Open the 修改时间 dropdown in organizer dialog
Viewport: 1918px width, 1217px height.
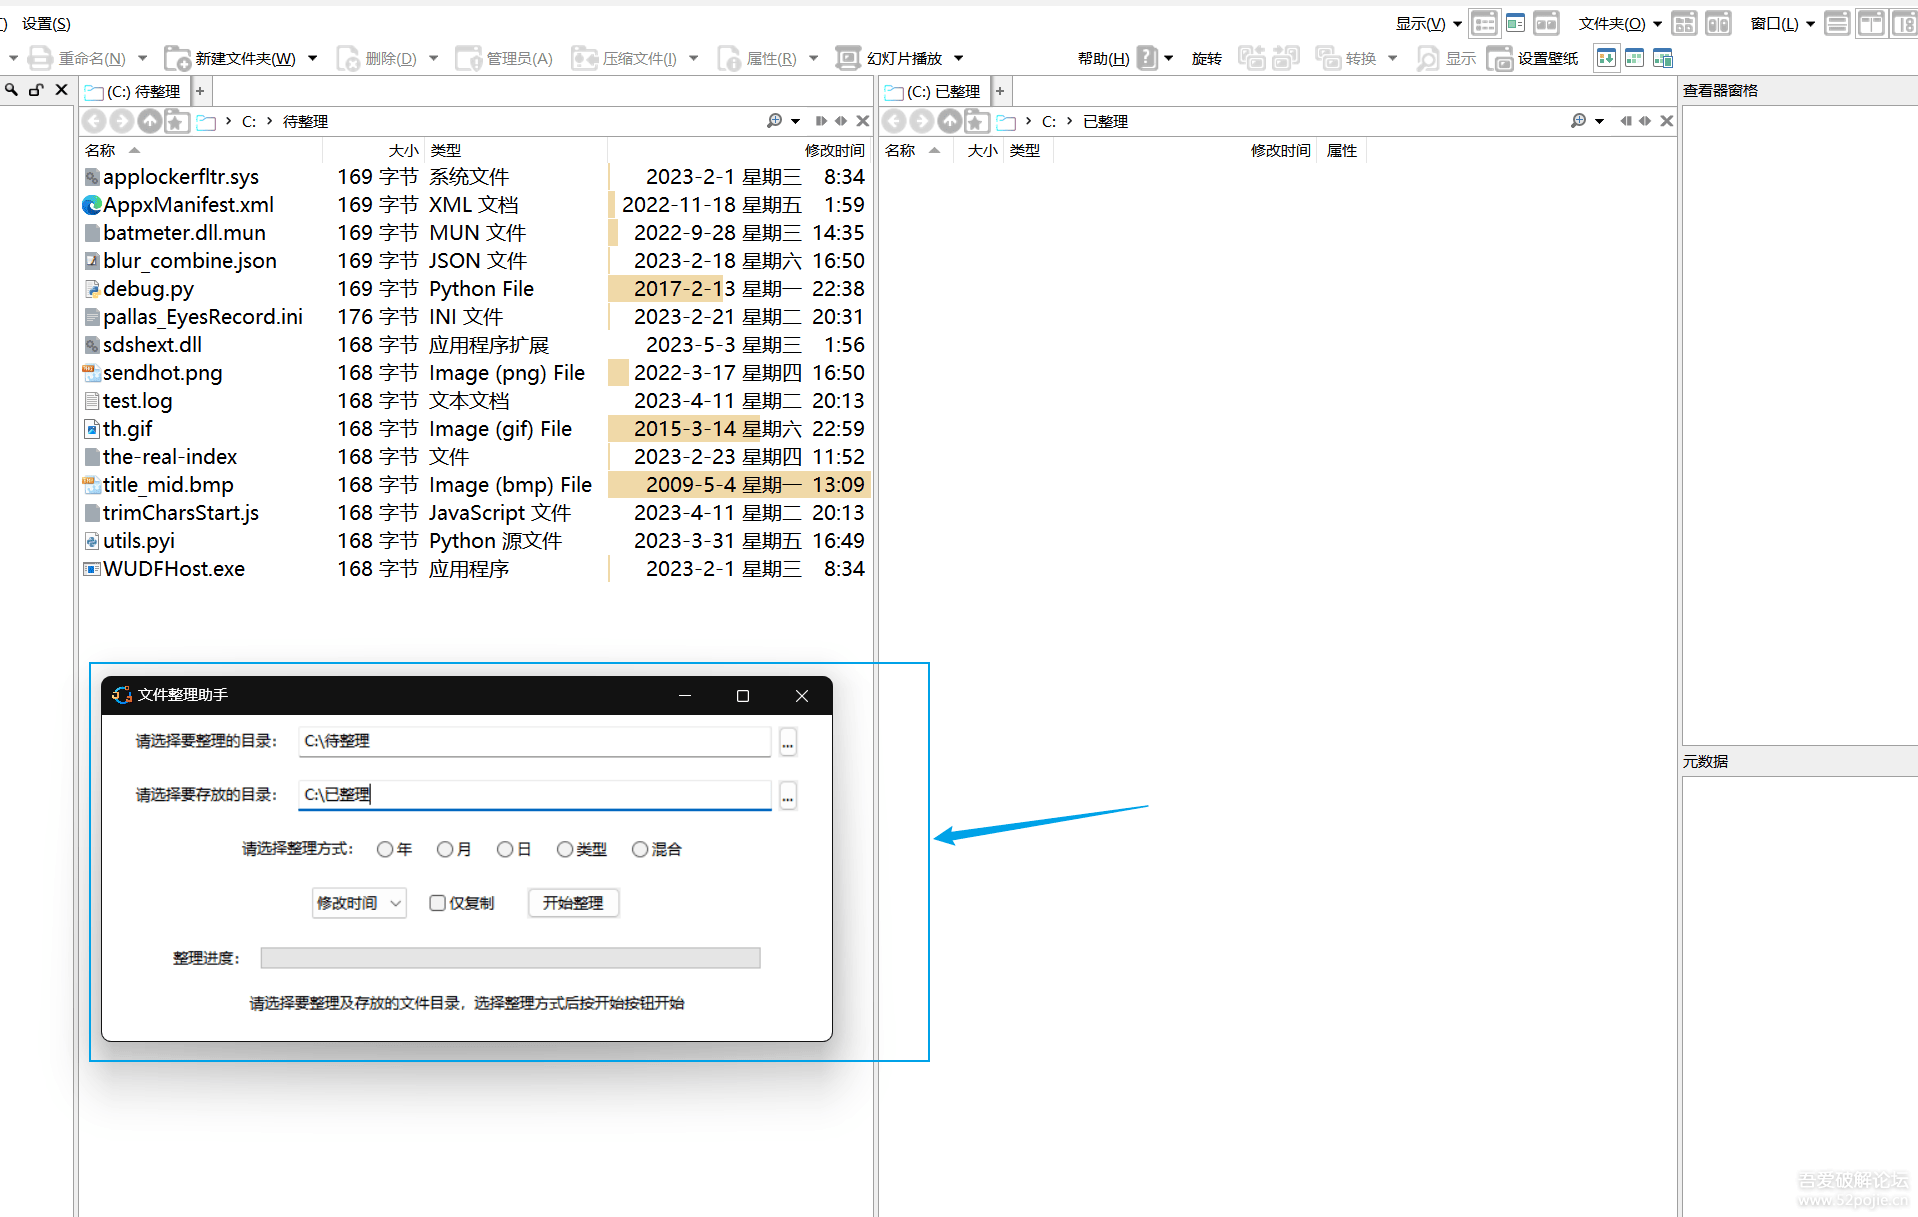tap(358, 903)
